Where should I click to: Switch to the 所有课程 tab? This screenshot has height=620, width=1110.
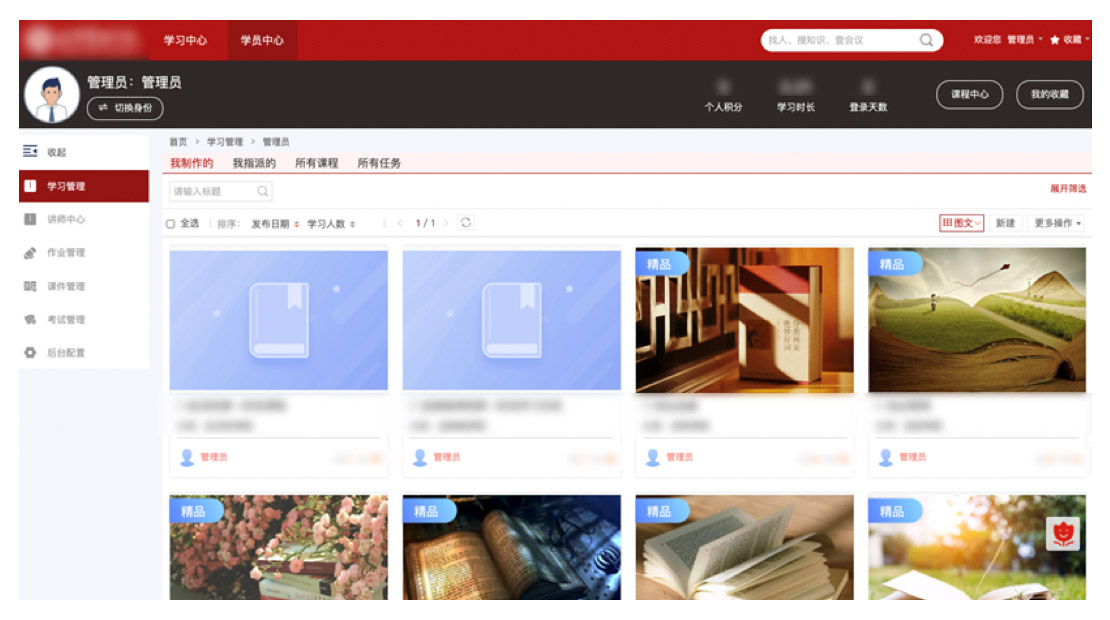316,163
